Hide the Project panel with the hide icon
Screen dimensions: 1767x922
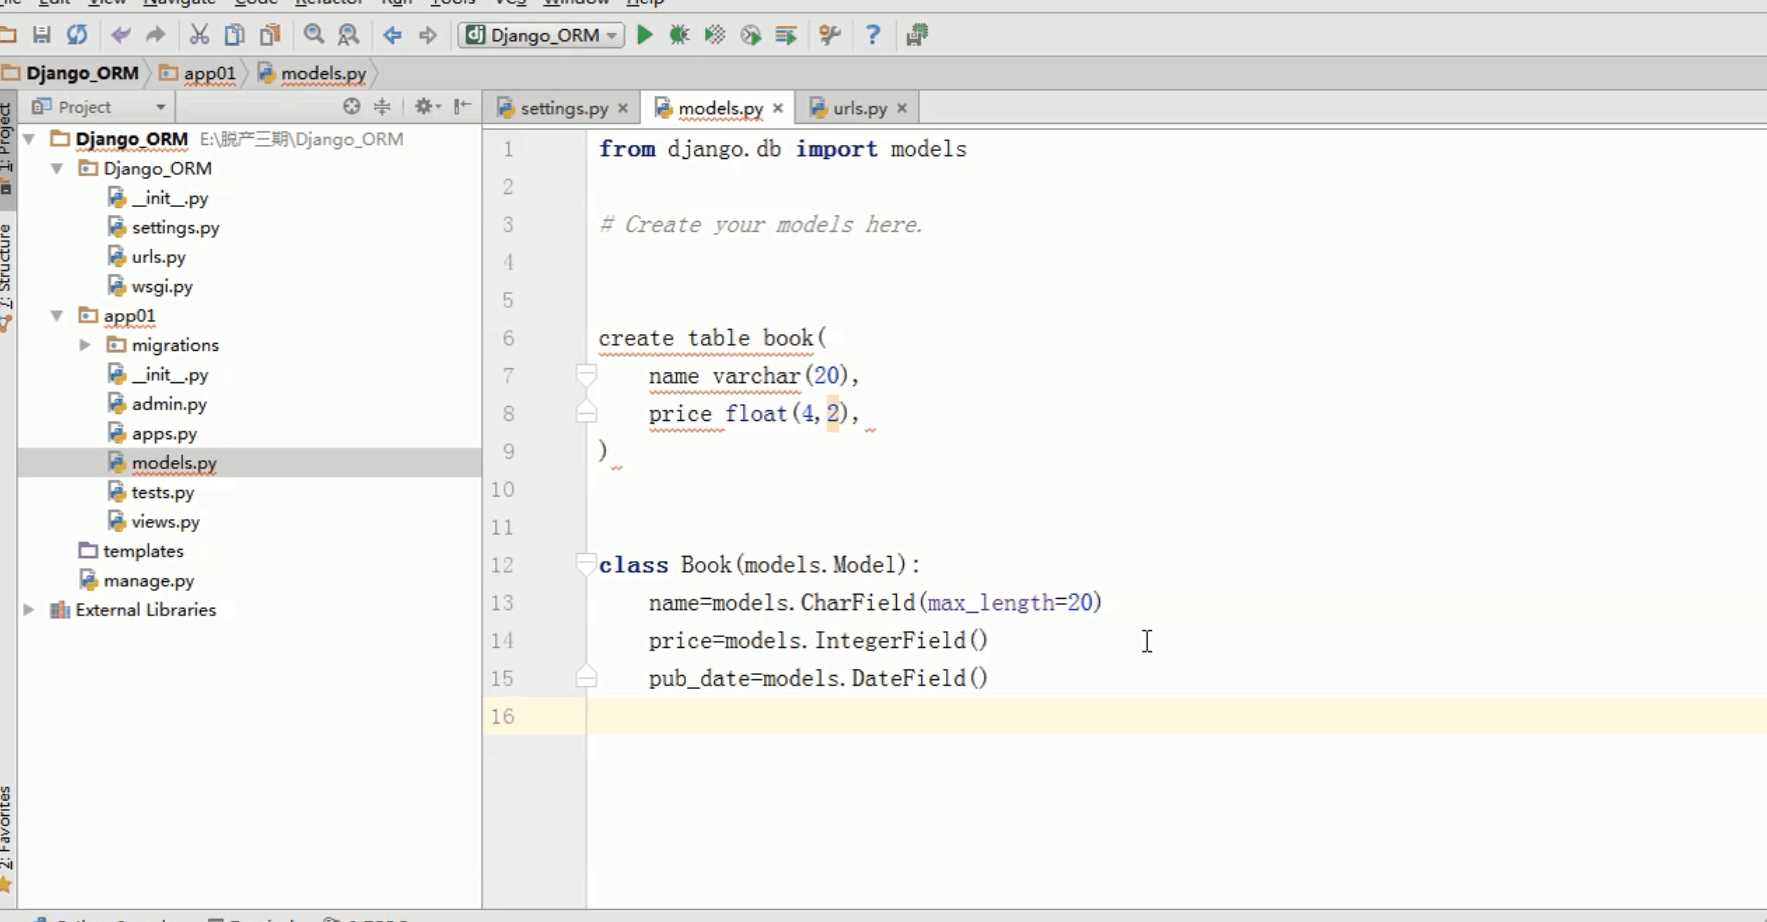click(462, 106)
